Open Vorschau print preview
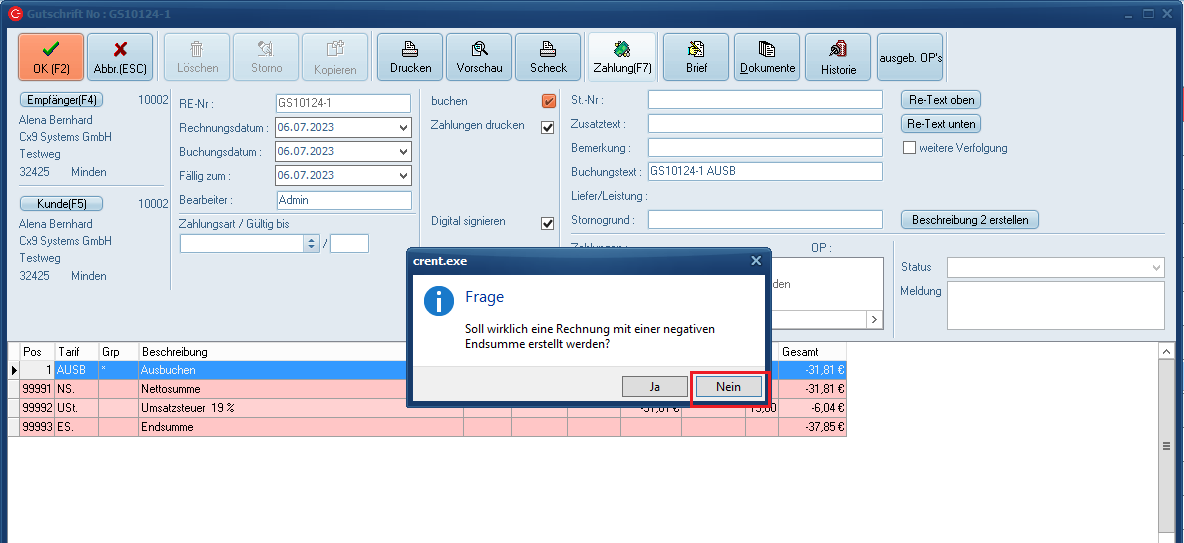 (479, 57)
